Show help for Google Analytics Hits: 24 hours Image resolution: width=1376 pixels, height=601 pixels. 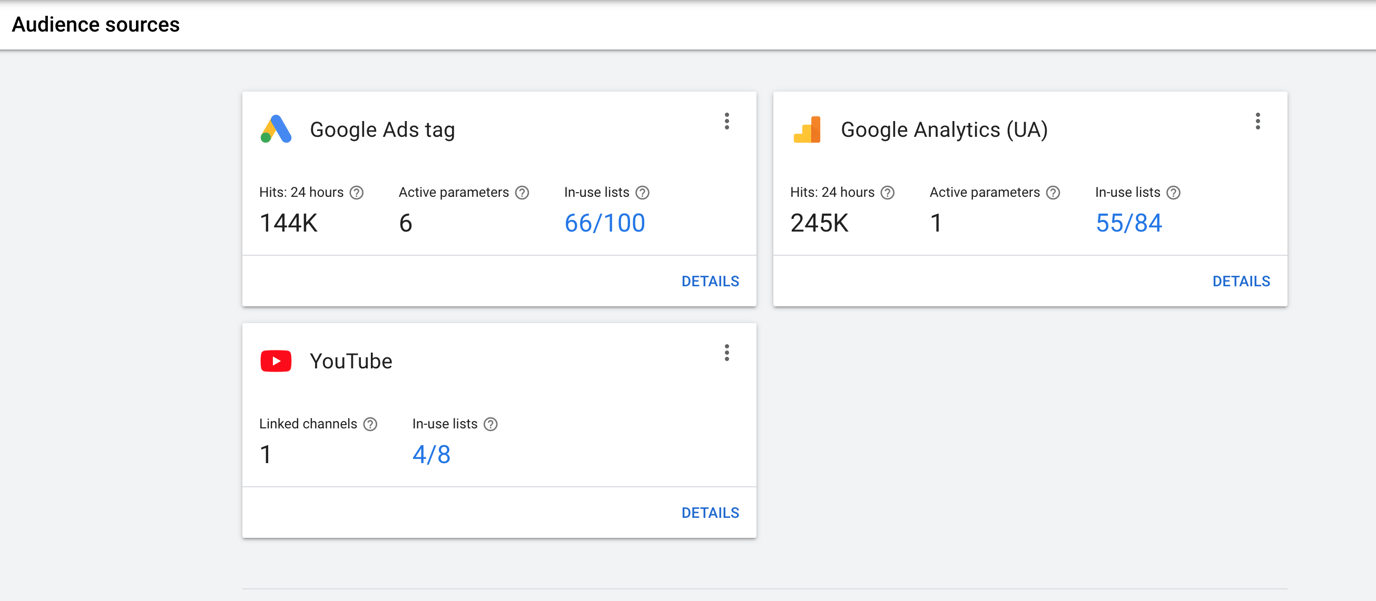(888, 193)
